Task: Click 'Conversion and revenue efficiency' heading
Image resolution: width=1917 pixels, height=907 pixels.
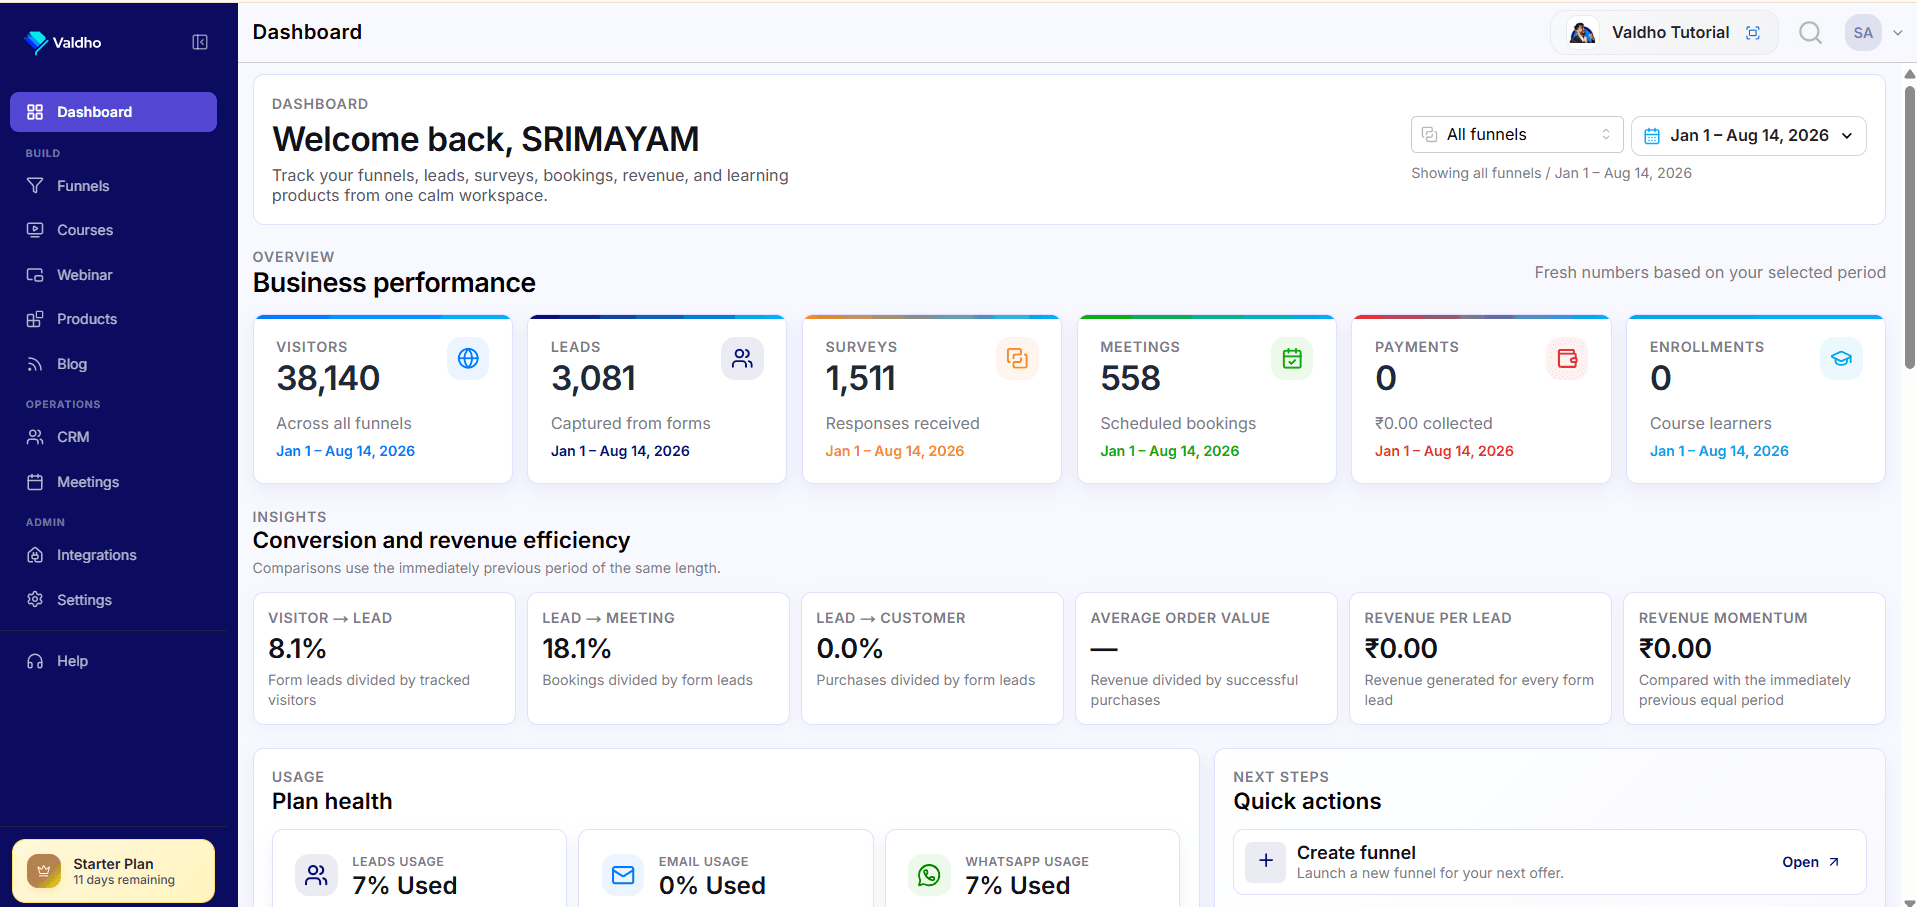Action: (x=441, y=540)
